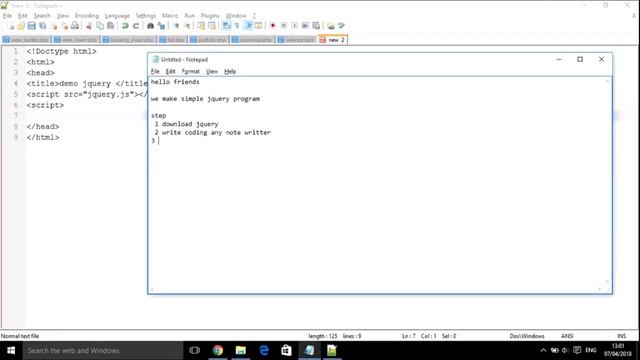Click the Replace toolbar icon
This screenshot has height=360, width=640.
(162, 26)
